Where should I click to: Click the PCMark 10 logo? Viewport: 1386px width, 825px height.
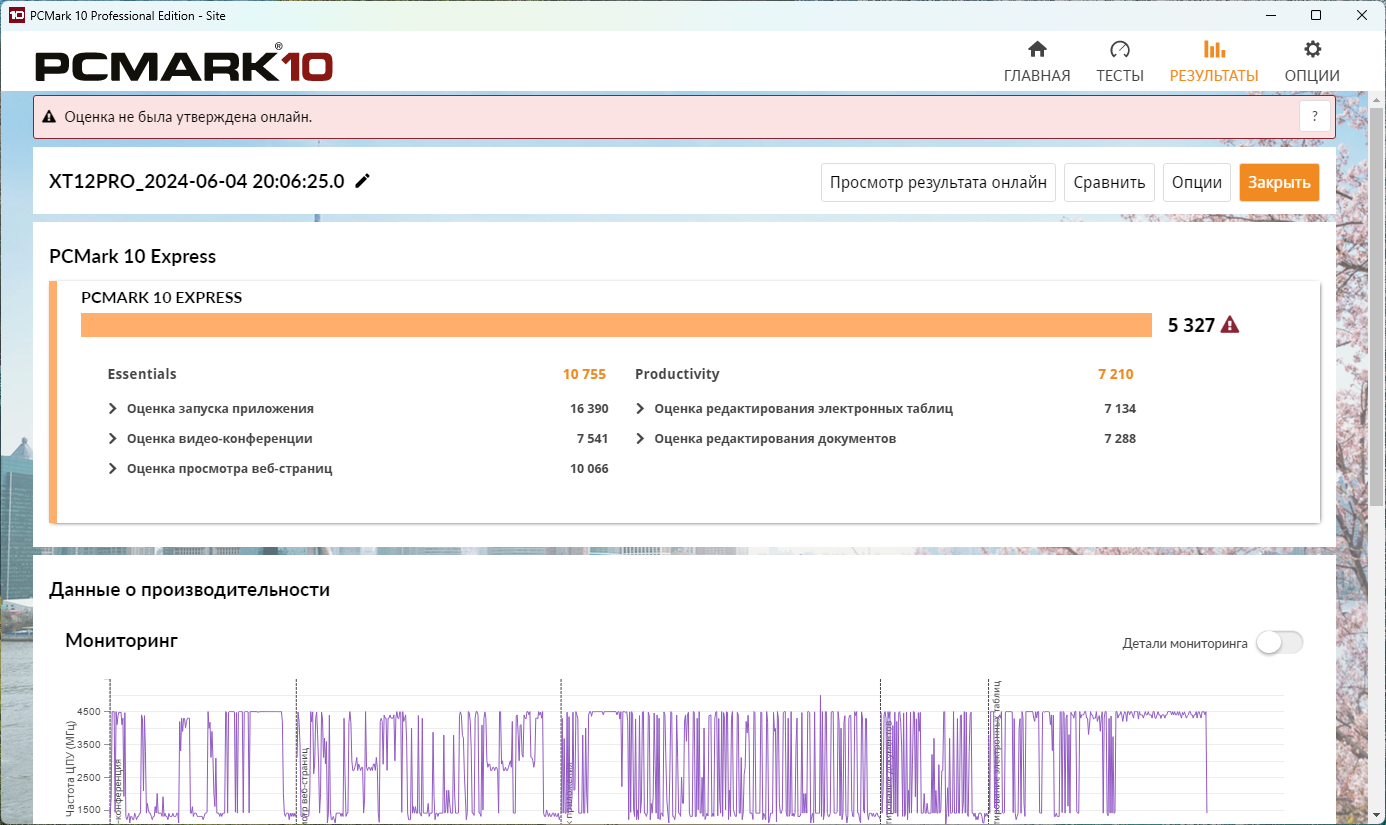point(184,65)
